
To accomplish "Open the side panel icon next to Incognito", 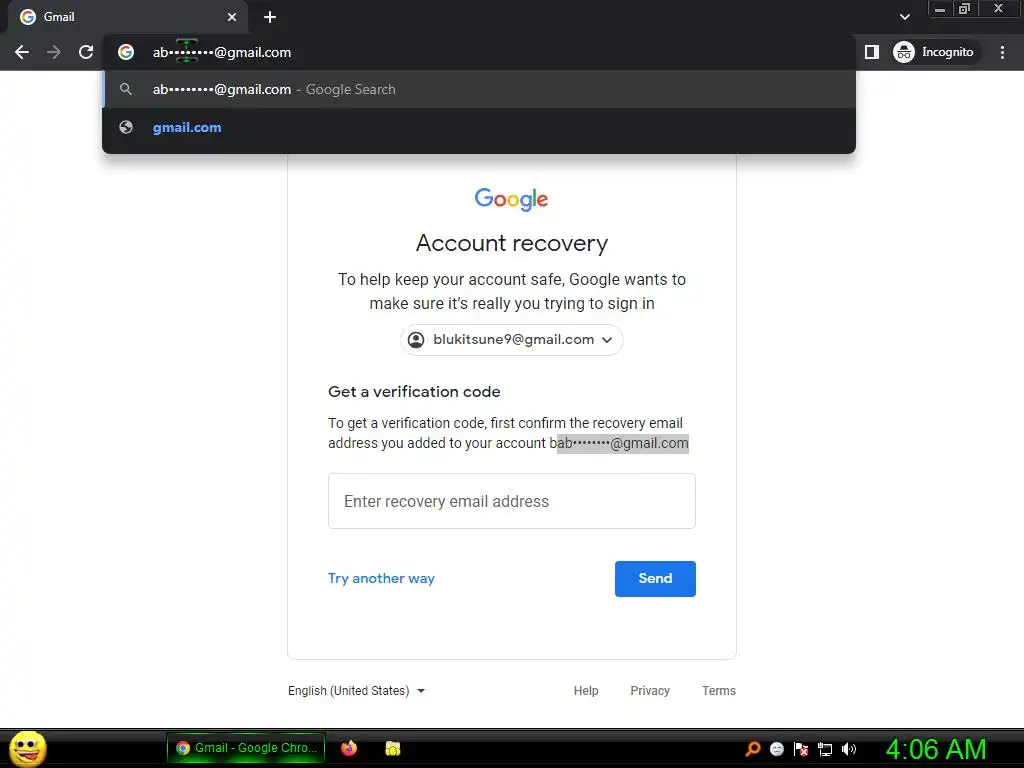I will click(x=872, y=52).
